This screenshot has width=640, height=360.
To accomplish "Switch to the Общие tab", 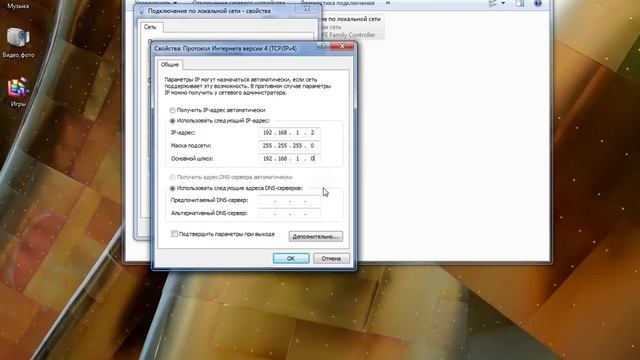I will 169,64.
